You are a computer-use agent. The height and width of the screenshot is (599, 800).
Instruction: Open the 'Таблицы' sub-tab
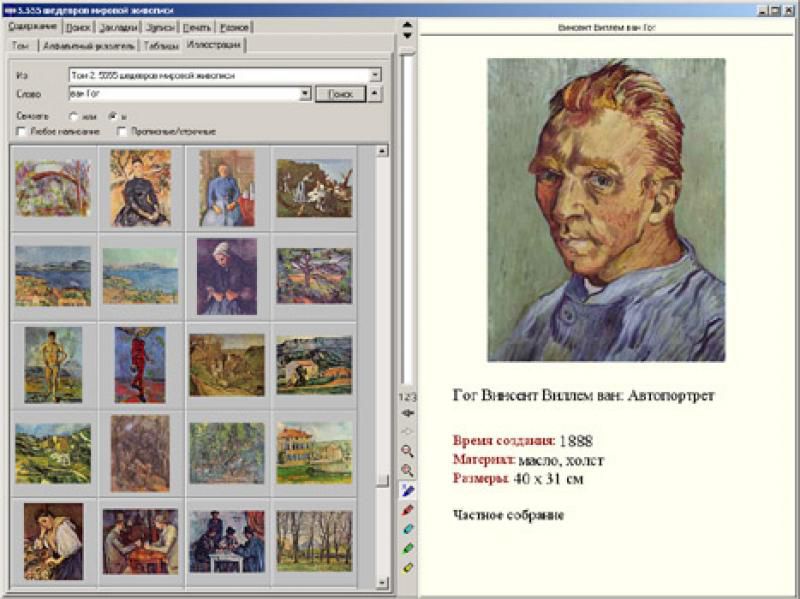pyautogui.click(x=161, y=45)
